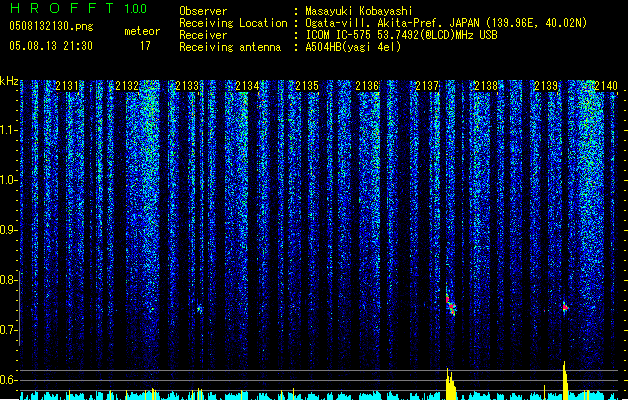Select observer name Masayuki Kobayashi
Image resolution: width=629 pixels, height=400 pixels.
pos(359,11)
